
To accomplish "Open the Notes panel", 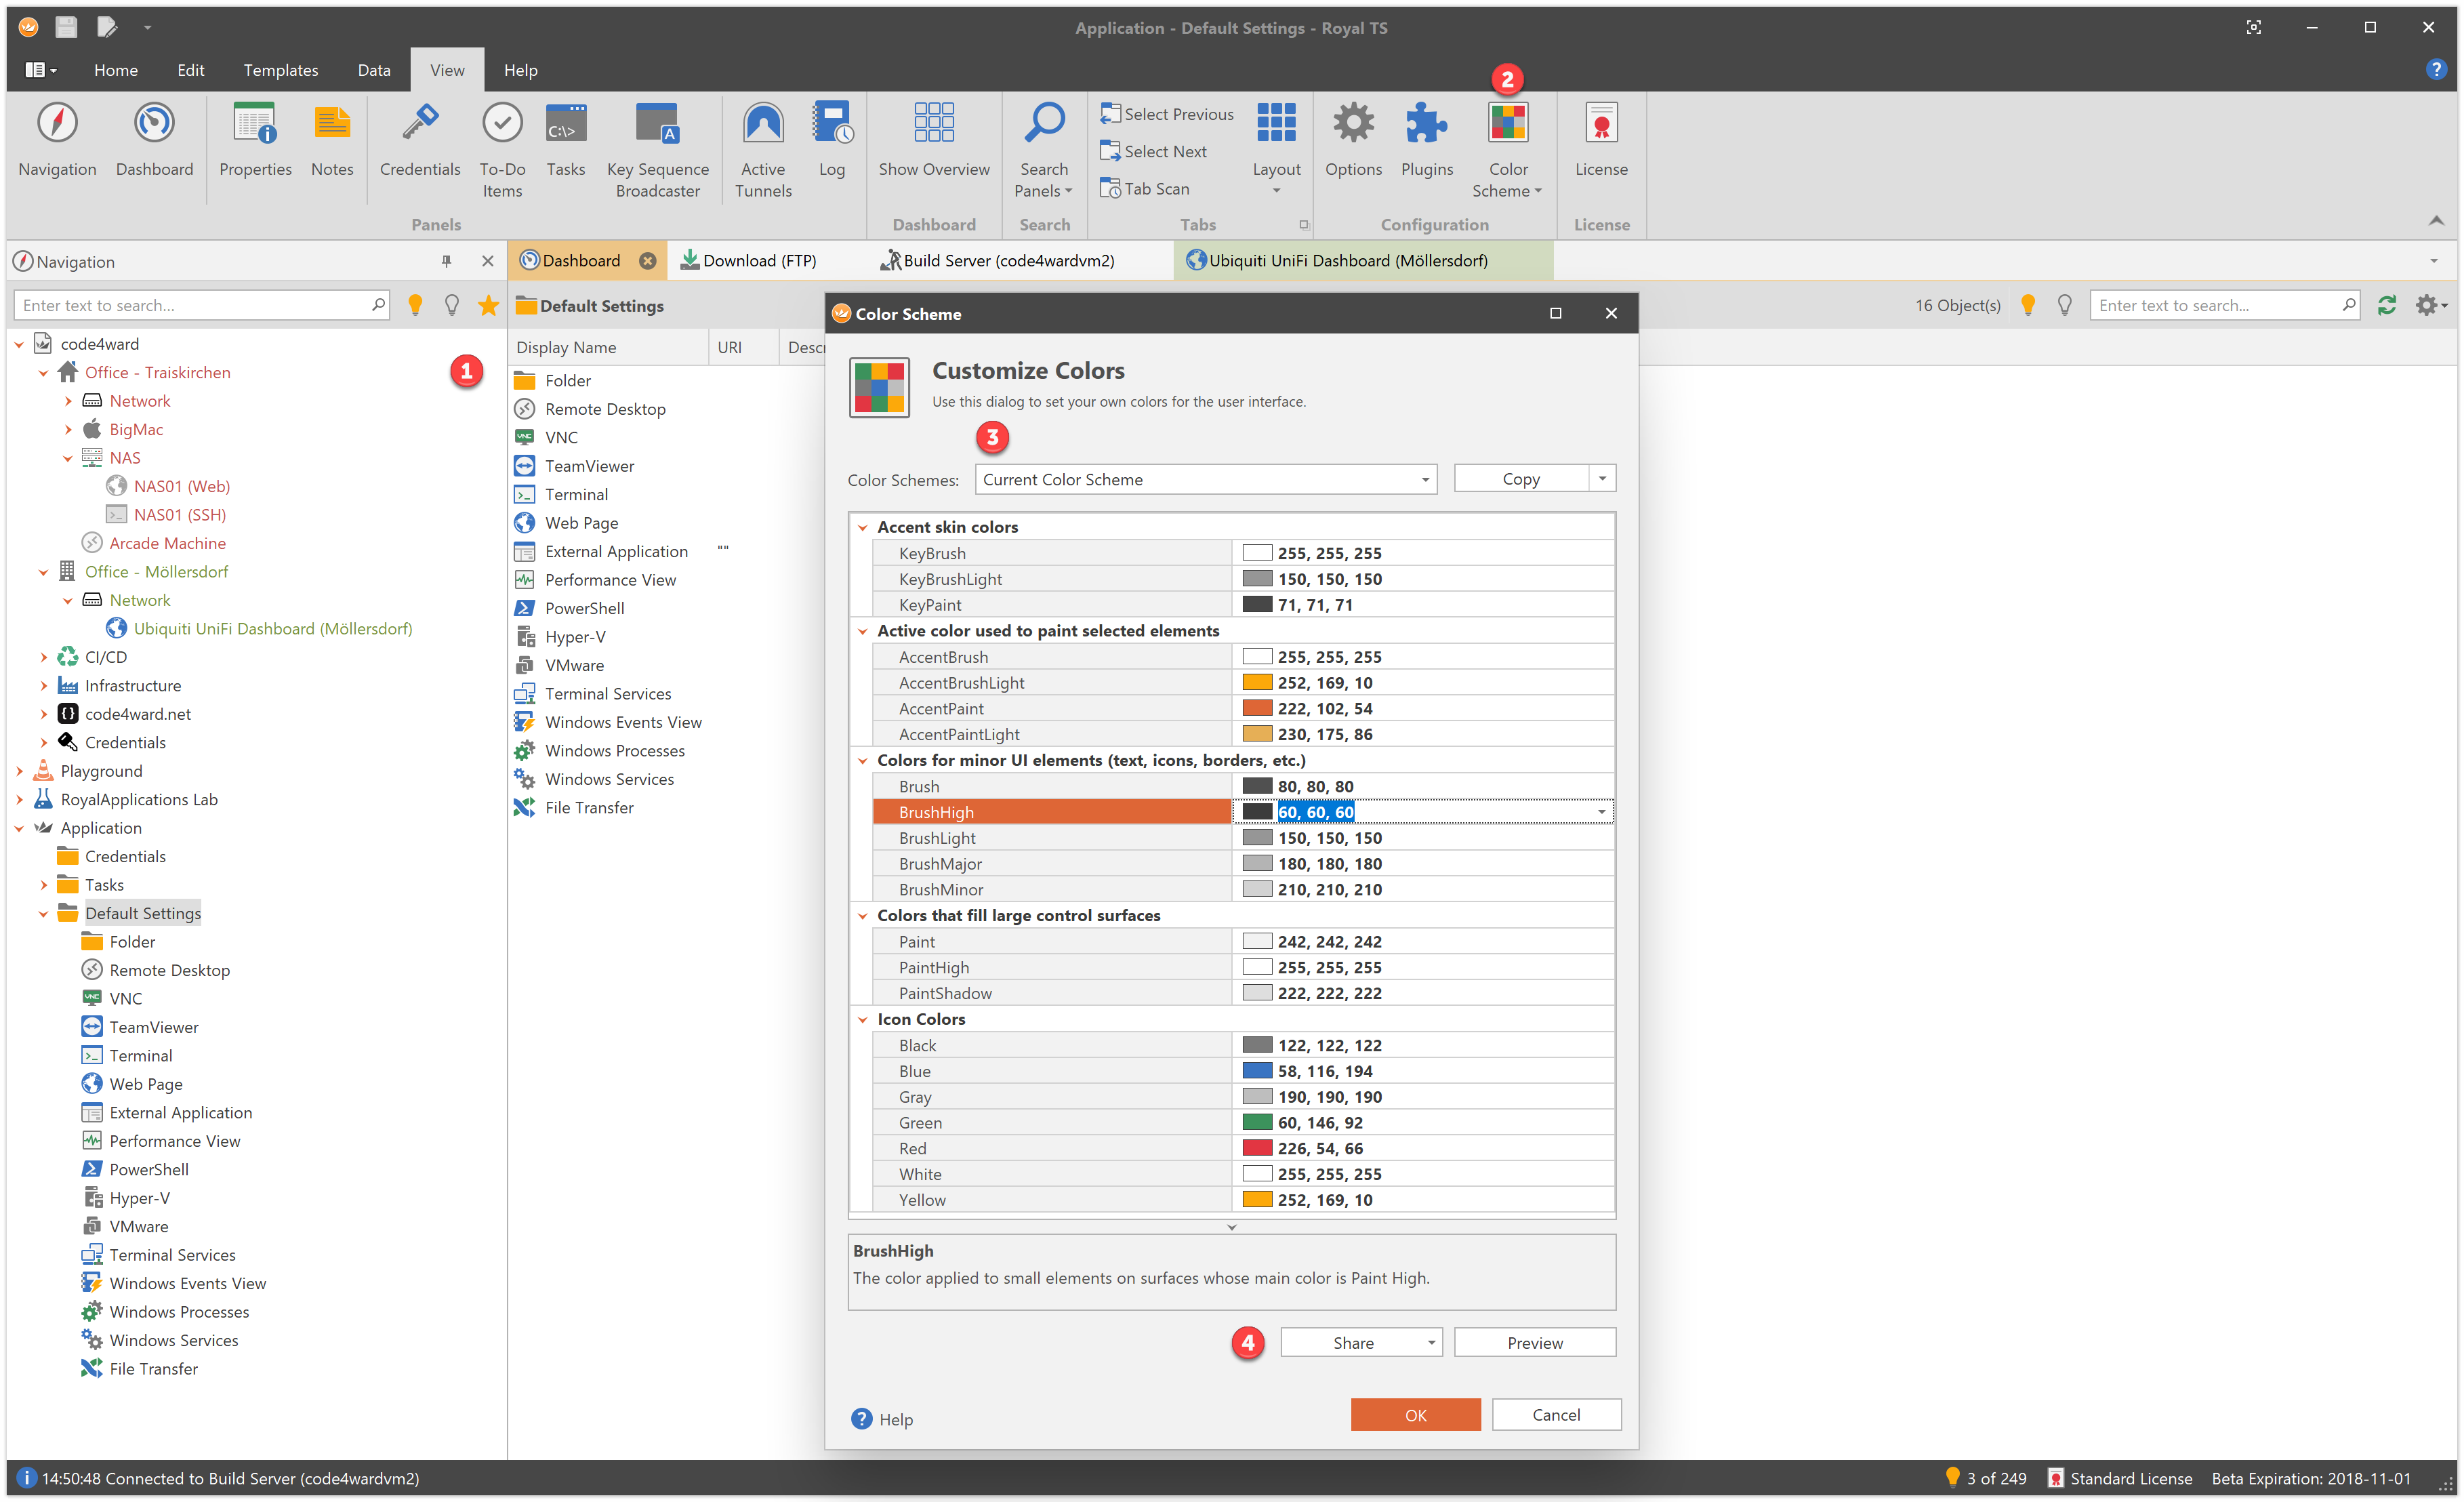I will (332, 141).
